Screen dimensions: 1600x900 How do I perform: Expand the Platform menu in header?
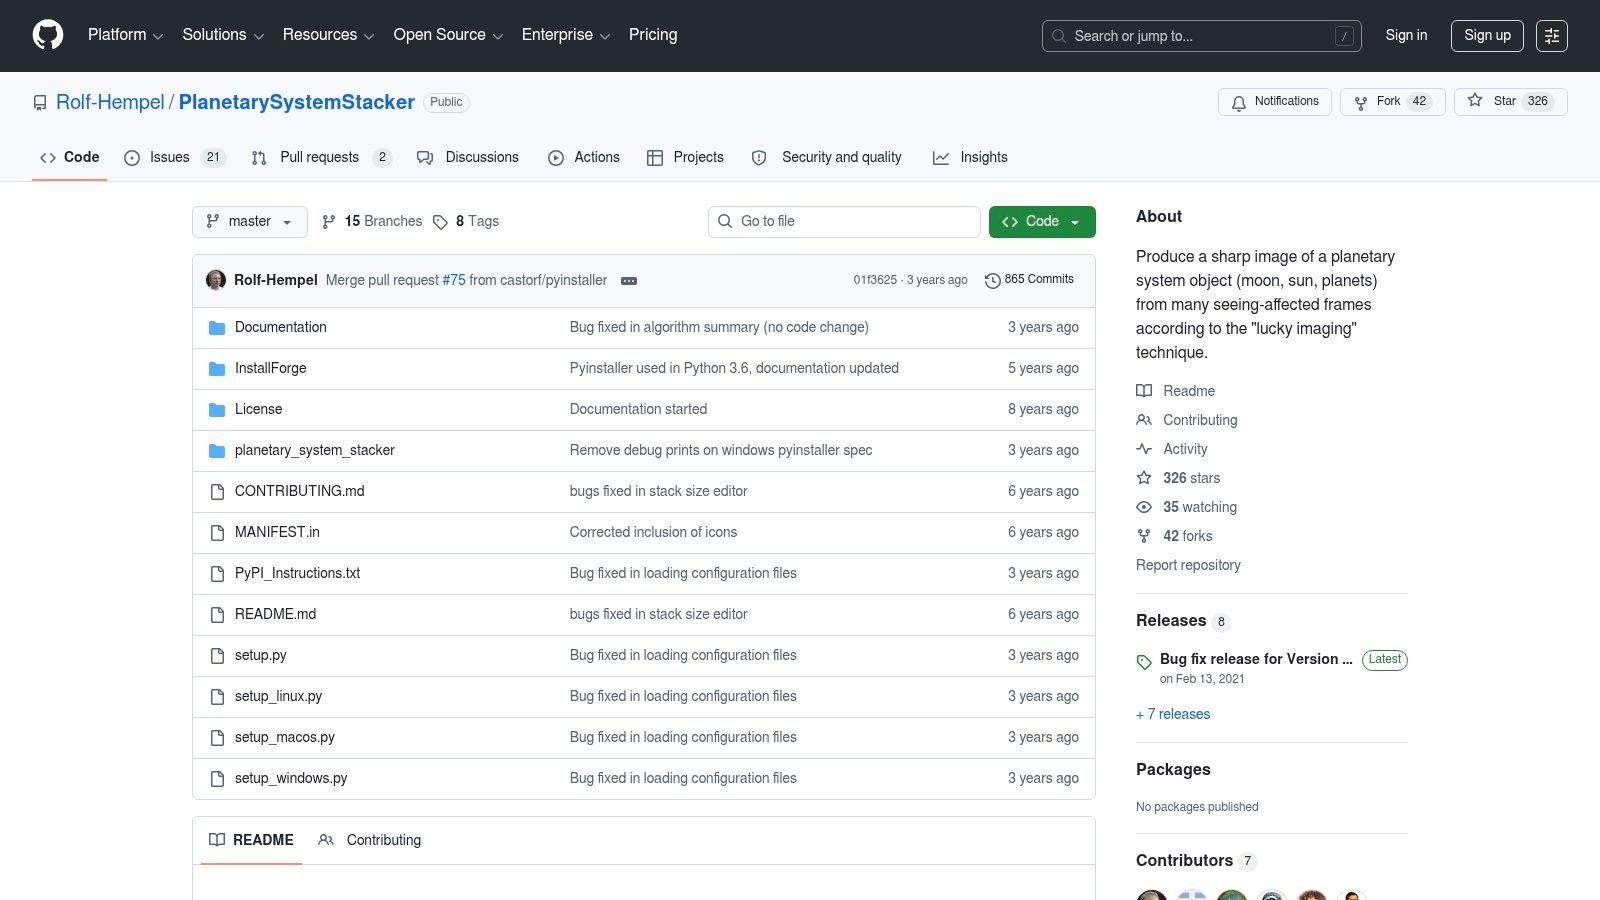pos(125,35)
